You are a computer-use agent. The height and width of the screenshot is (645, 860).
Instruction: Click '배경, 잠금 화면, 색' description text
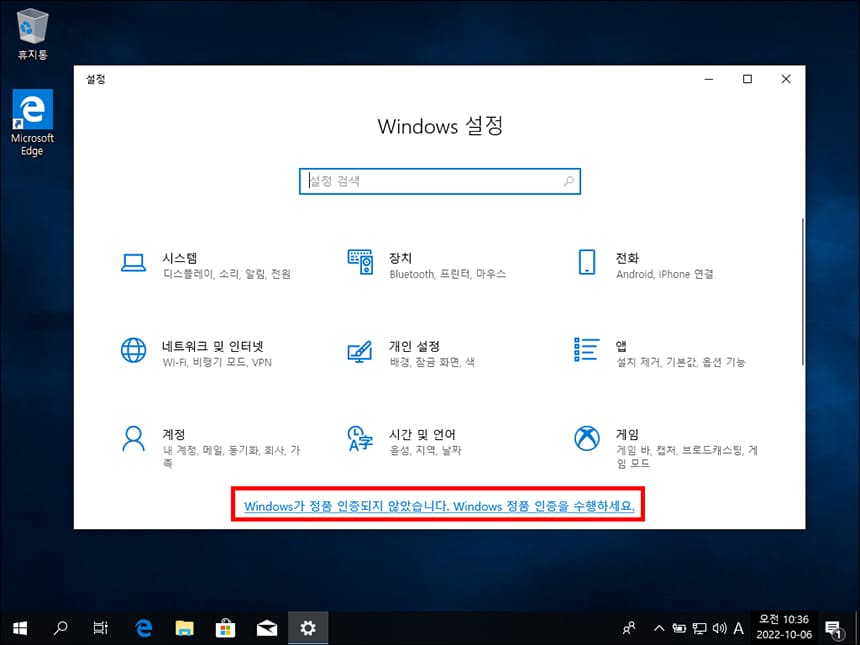(x=432, y=362)
